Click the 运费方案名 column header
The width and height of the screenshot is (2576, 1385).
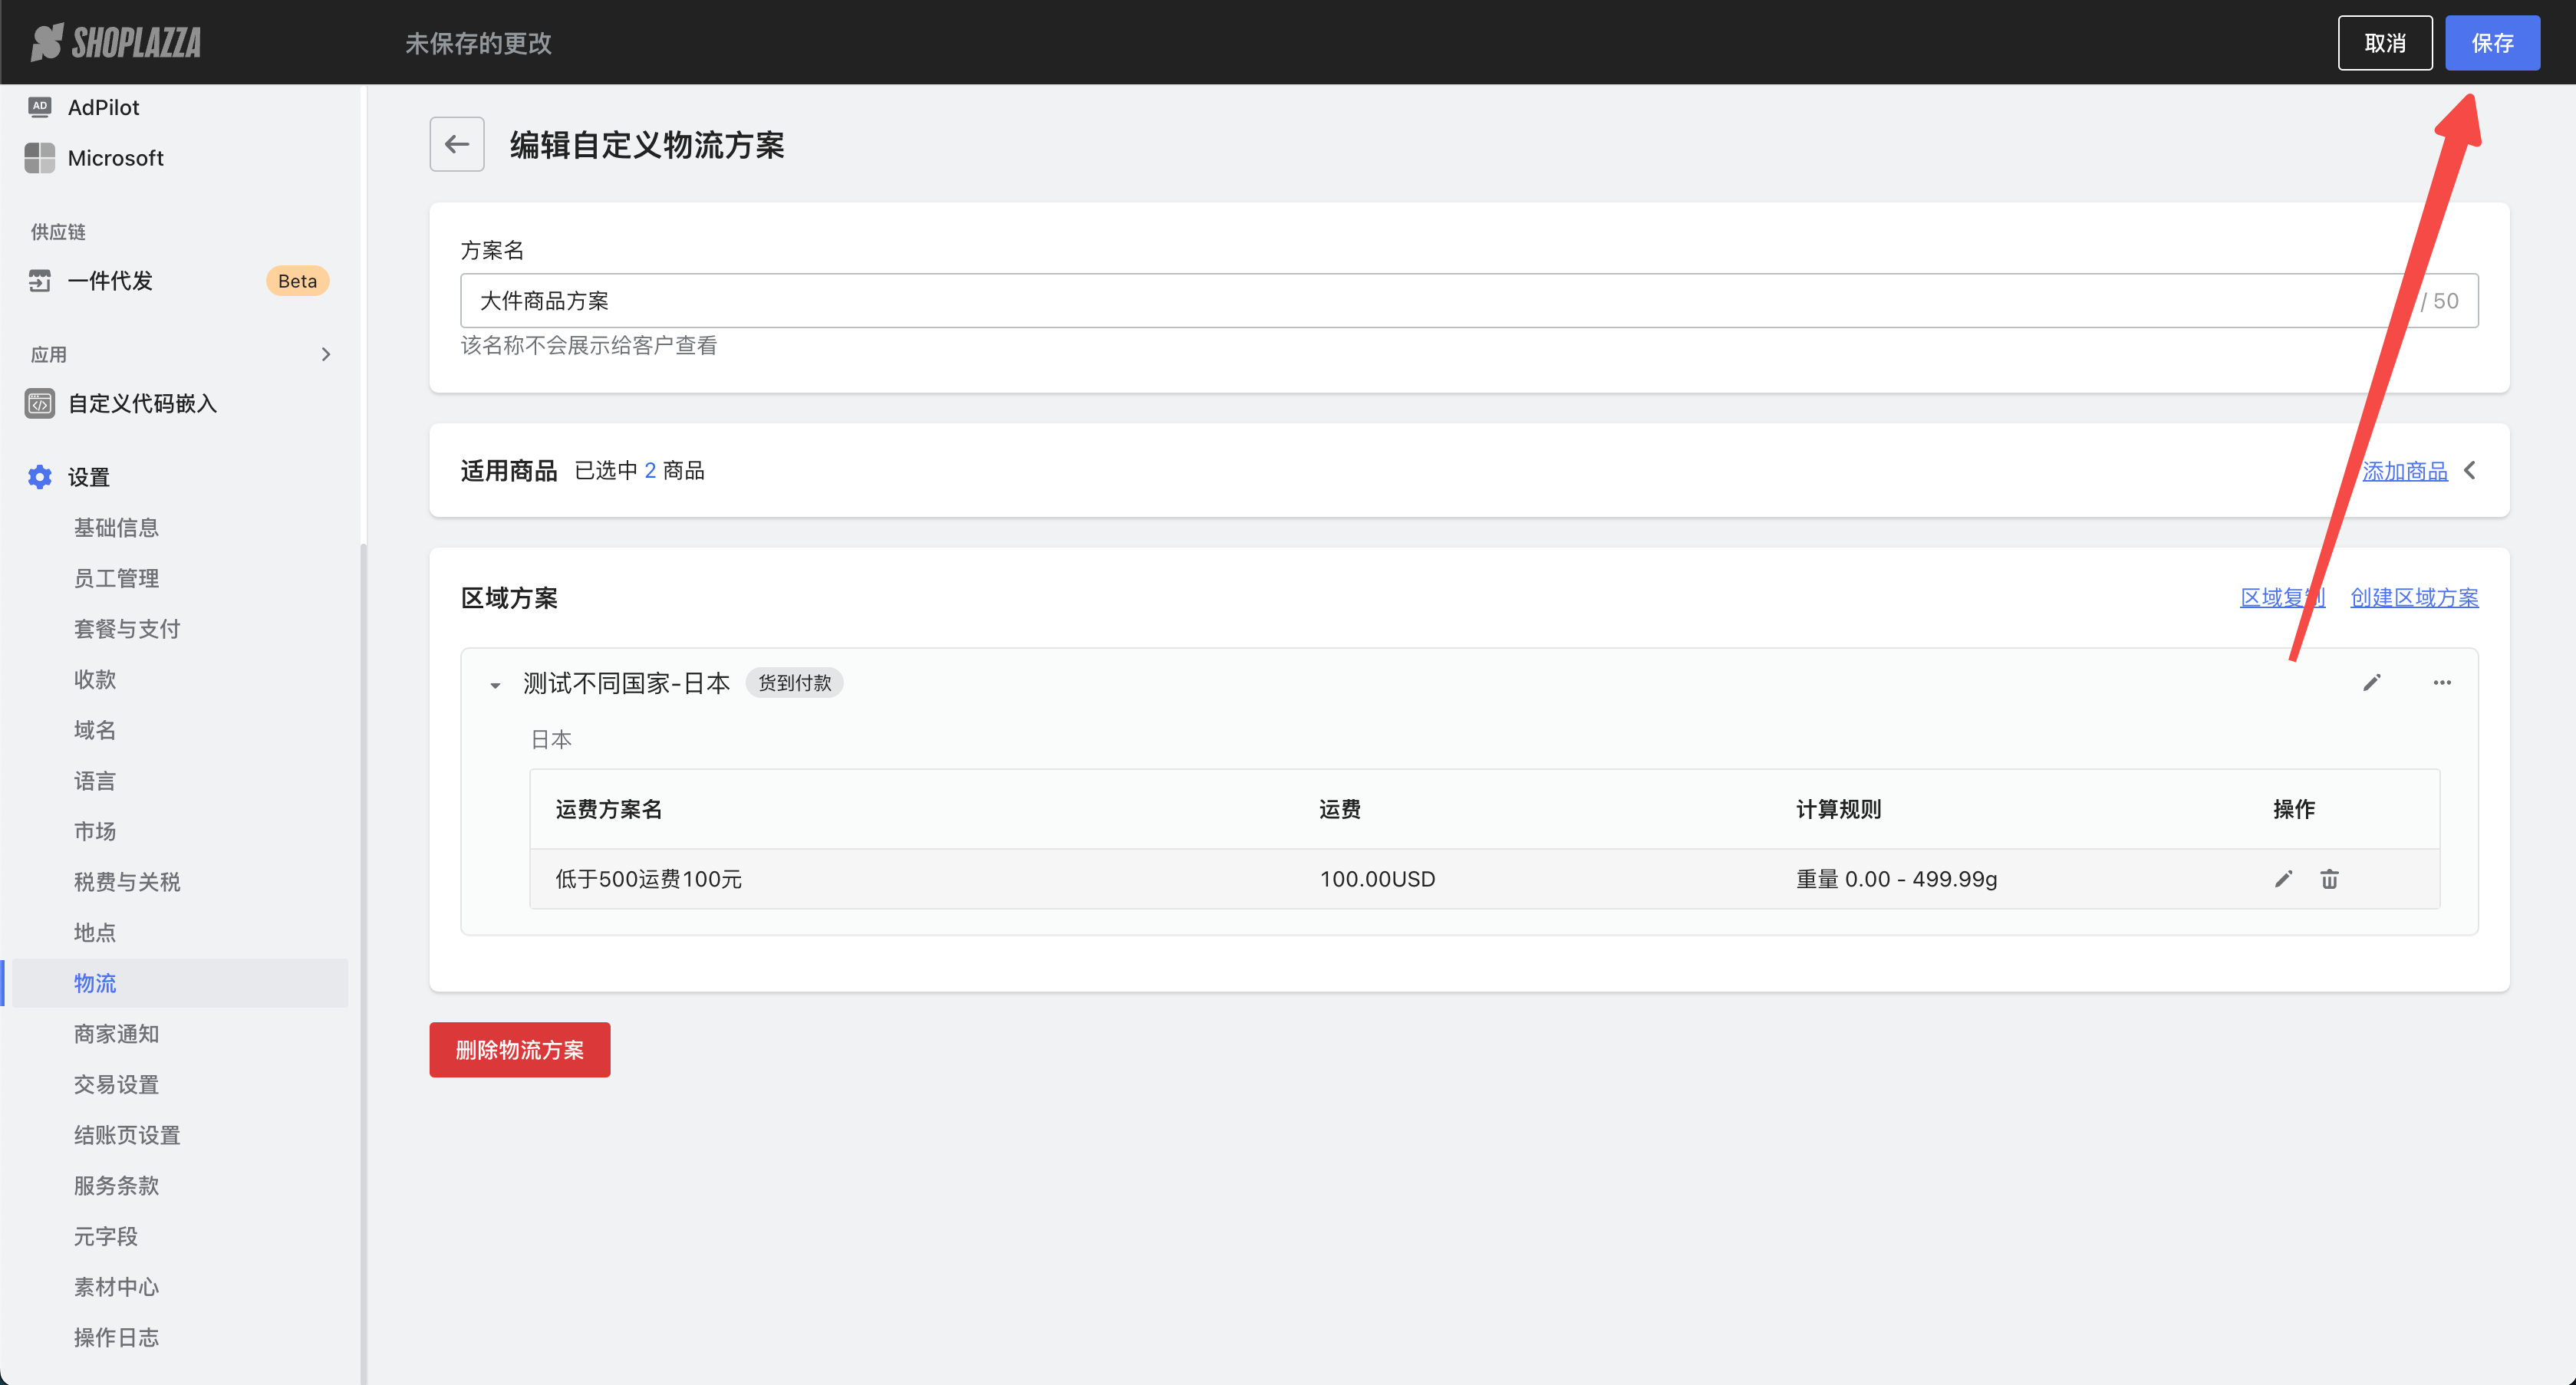click(x=609, y=809)
